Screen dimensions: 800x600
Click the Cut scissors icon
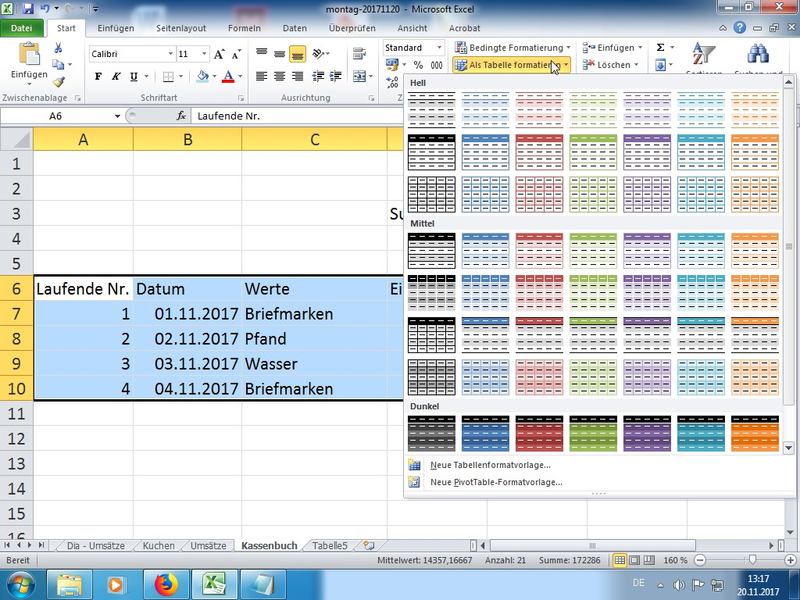58,48
